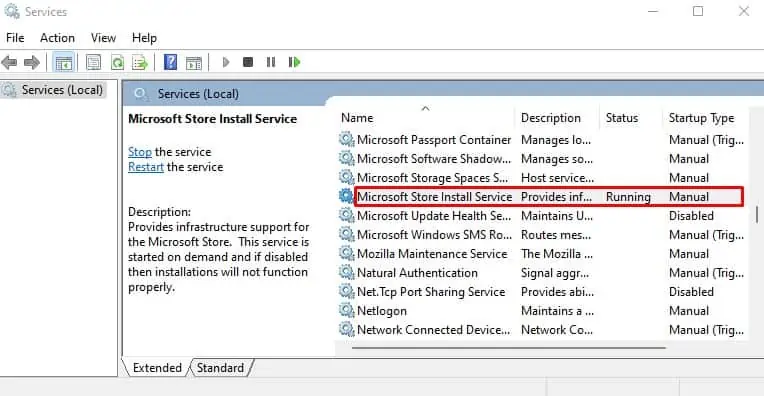Select Microsoft Storage Spaces service name

pos(433,178)
